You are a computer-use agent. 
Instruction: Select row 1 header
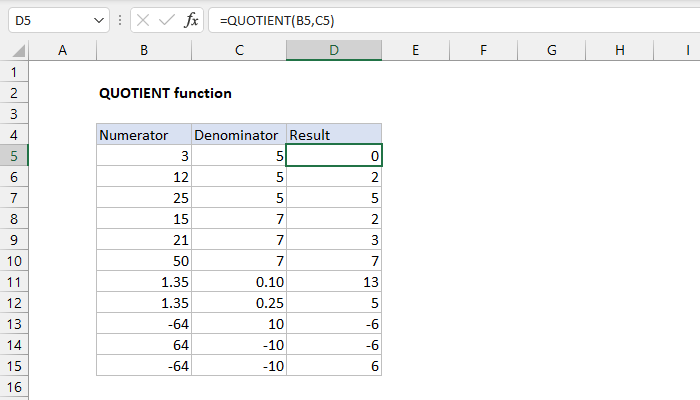(14, 72)
